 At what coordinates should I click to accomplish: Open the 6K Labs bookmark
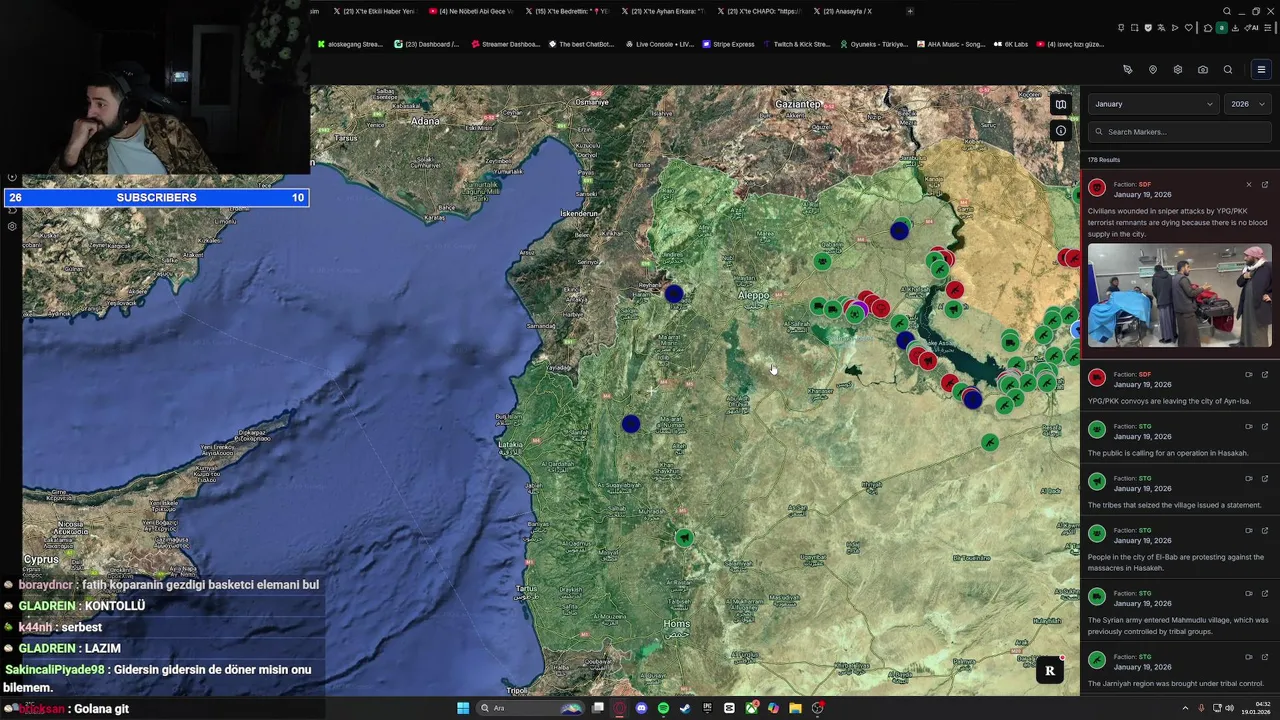[x=1011, y=44]
